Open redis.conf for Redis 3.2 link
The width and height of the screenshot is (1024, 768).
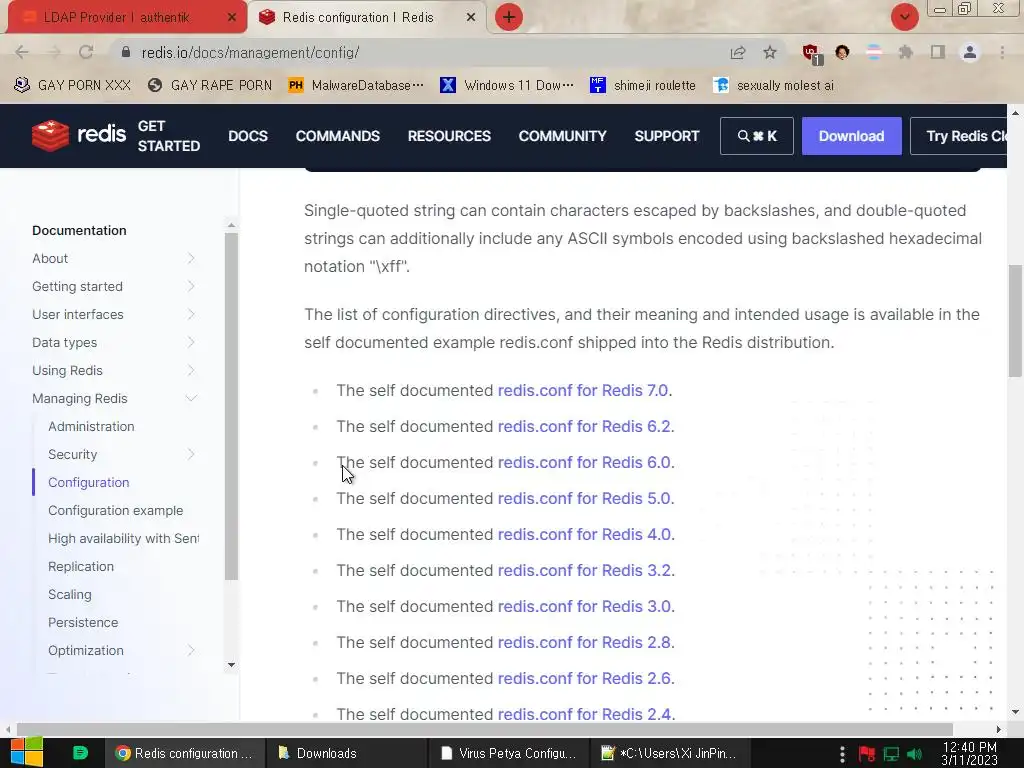(584, 570)
